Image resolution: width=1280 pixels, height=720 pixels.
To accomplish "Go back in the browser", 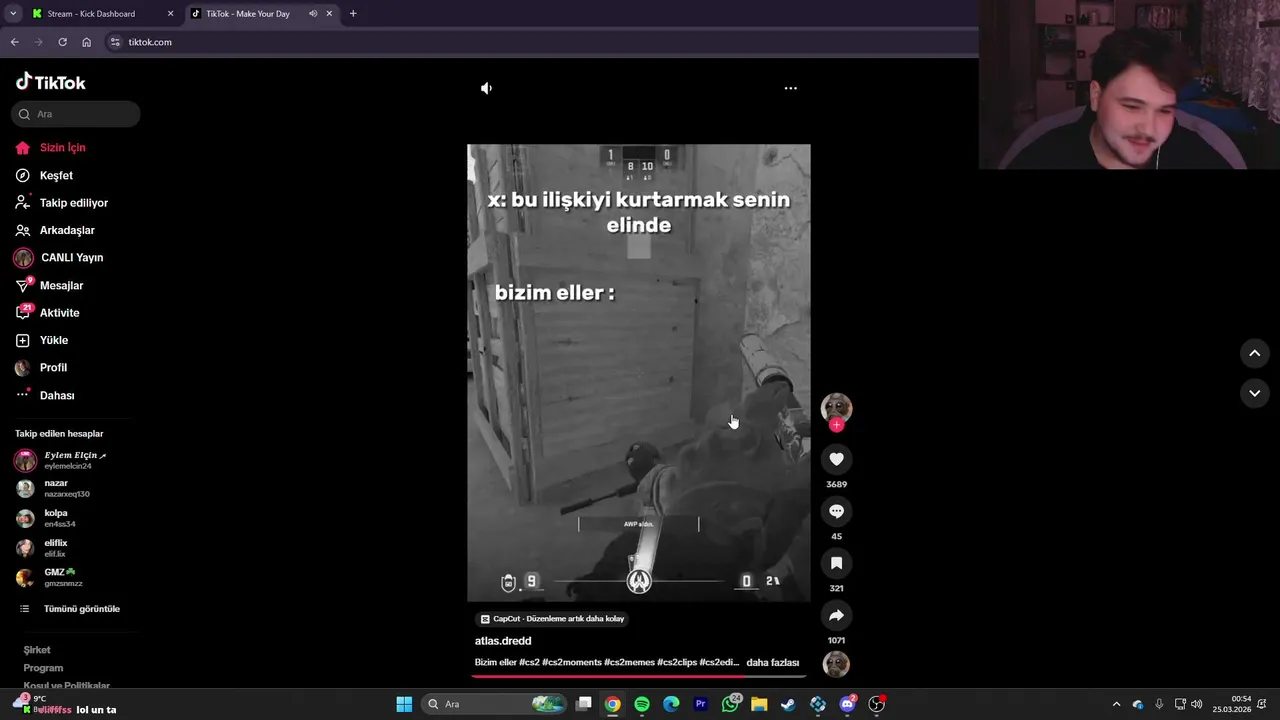I will 14,42.
